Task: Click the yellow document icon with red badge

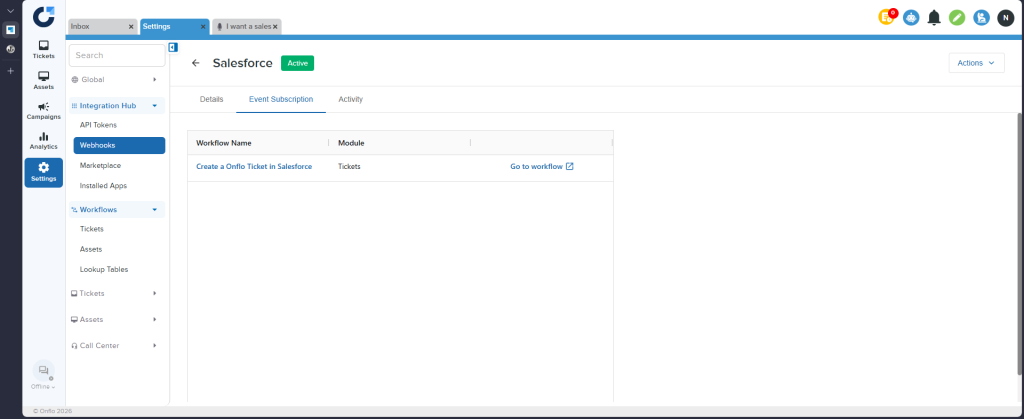Action: tap(887, 18)
